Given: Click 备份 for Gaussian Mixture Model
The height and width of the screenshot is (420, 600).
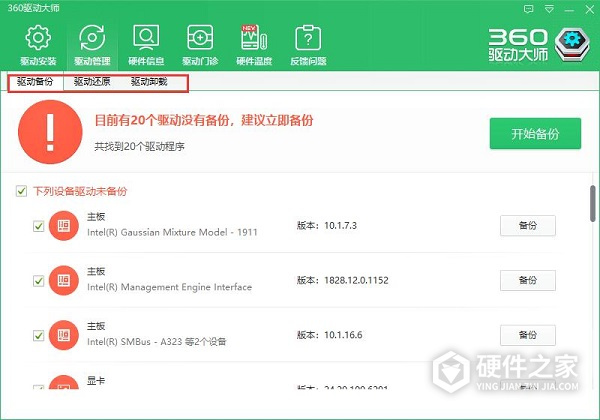Looking at the screenshot, I should click(528, 225).
